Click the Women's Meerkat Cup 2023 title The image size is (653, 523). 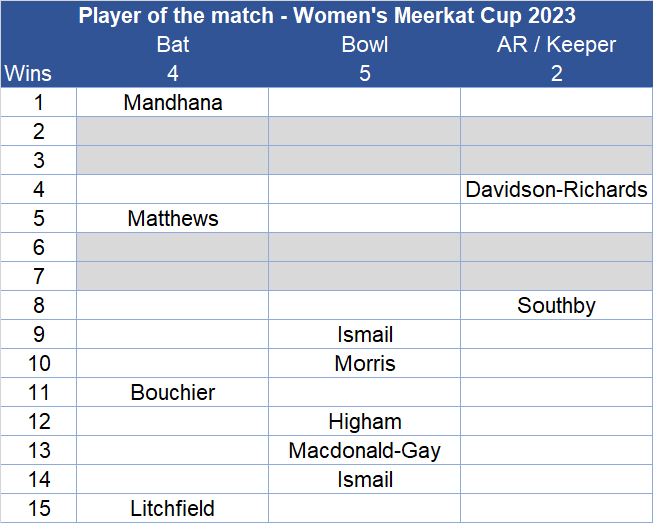click(x=326, y=16)
